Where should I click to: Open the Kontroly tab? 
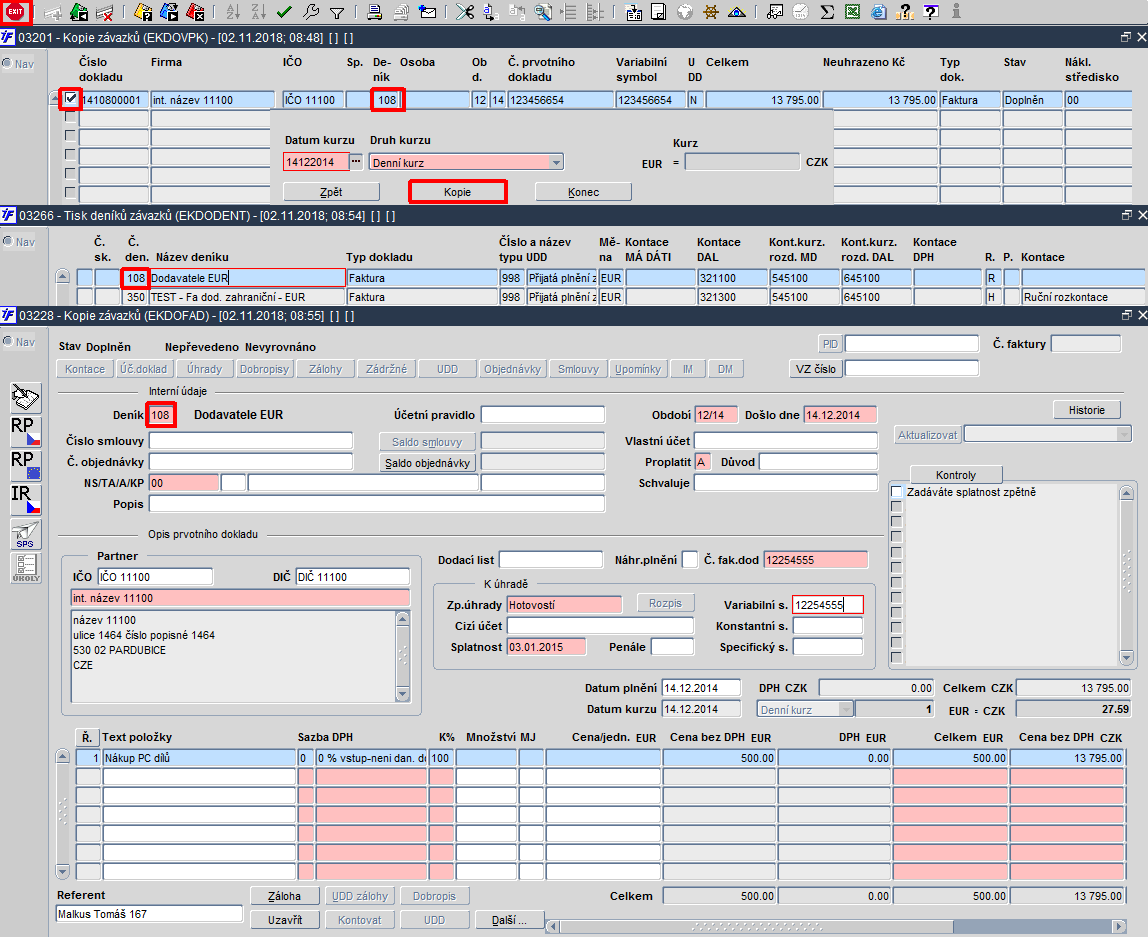[x=955, y=475]
